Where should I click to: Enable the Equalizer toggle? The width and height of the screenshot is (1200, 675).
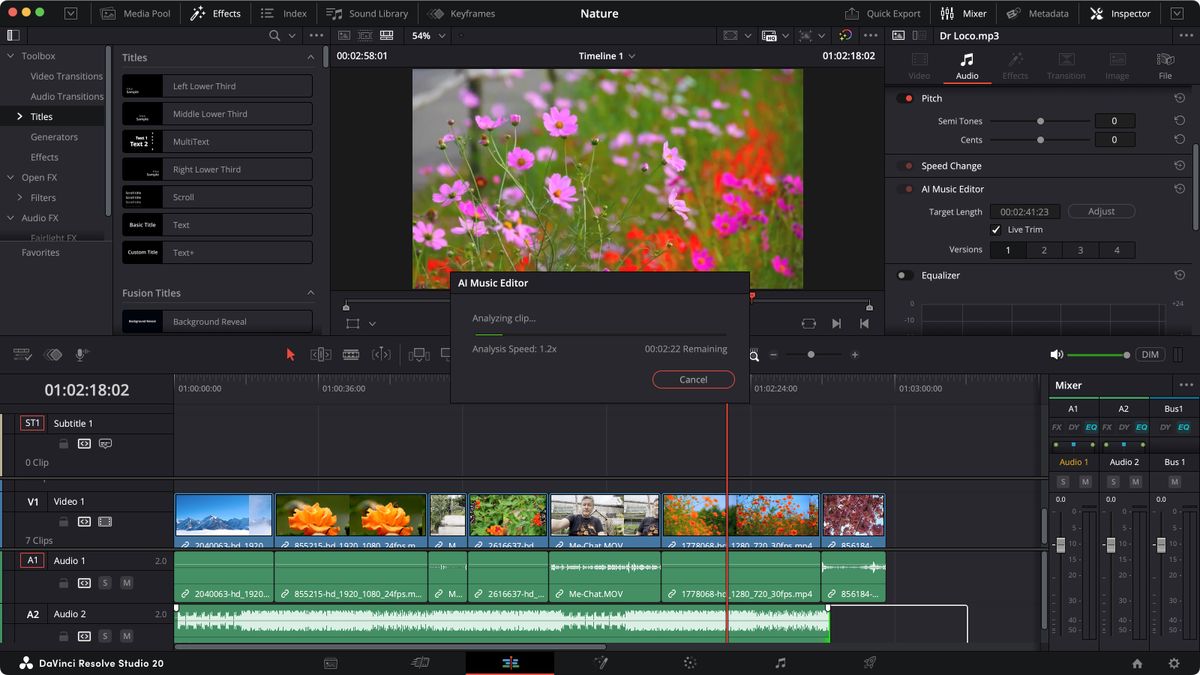click(905, 275)
